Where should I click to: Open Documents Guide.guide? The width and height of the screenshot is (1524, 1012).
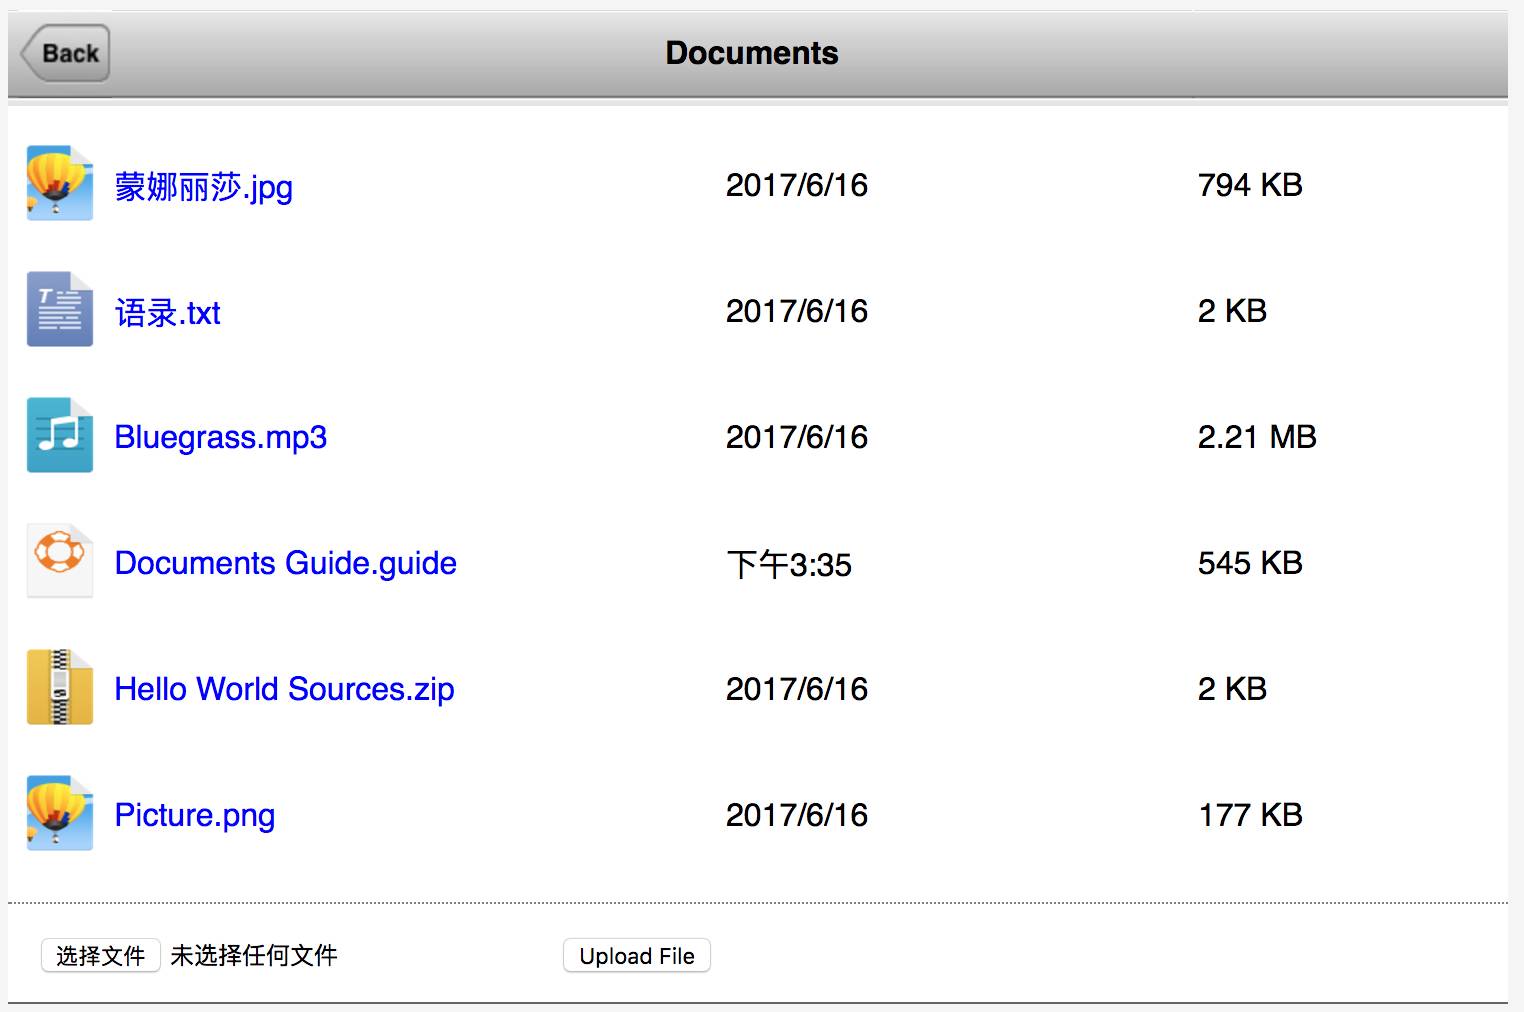285,563
